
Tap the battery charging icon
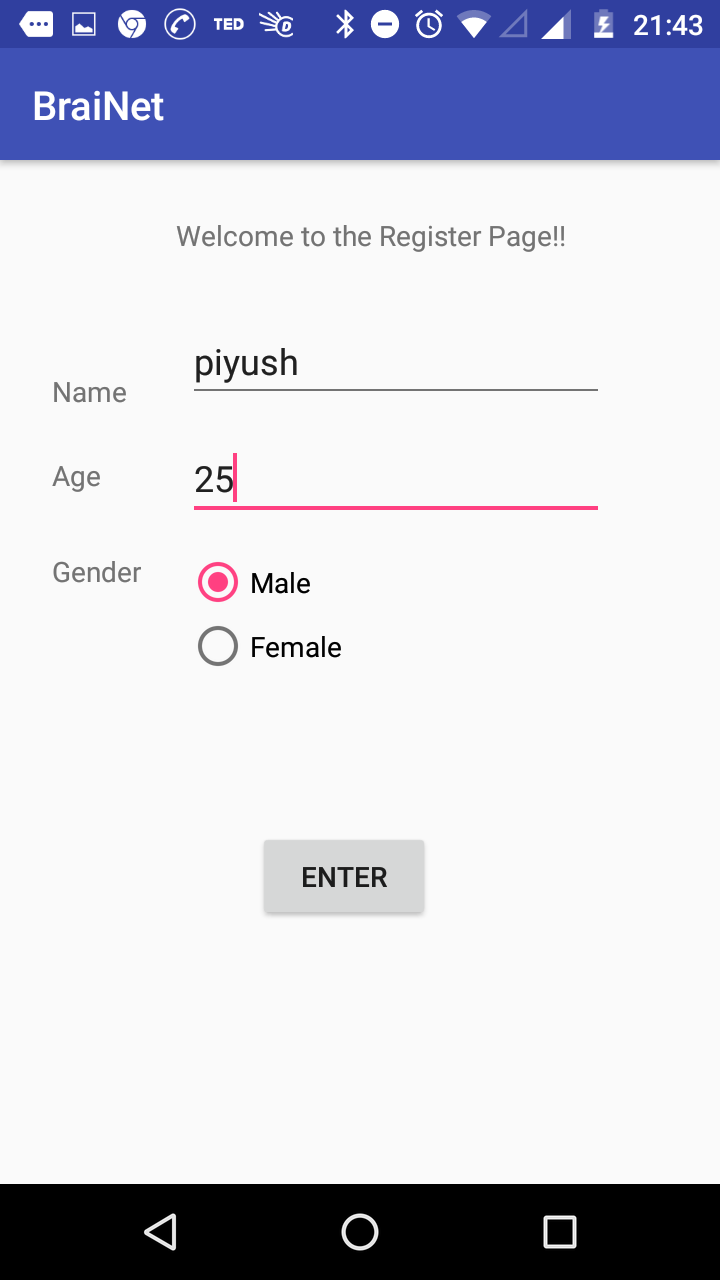click(x=603, y=24)
